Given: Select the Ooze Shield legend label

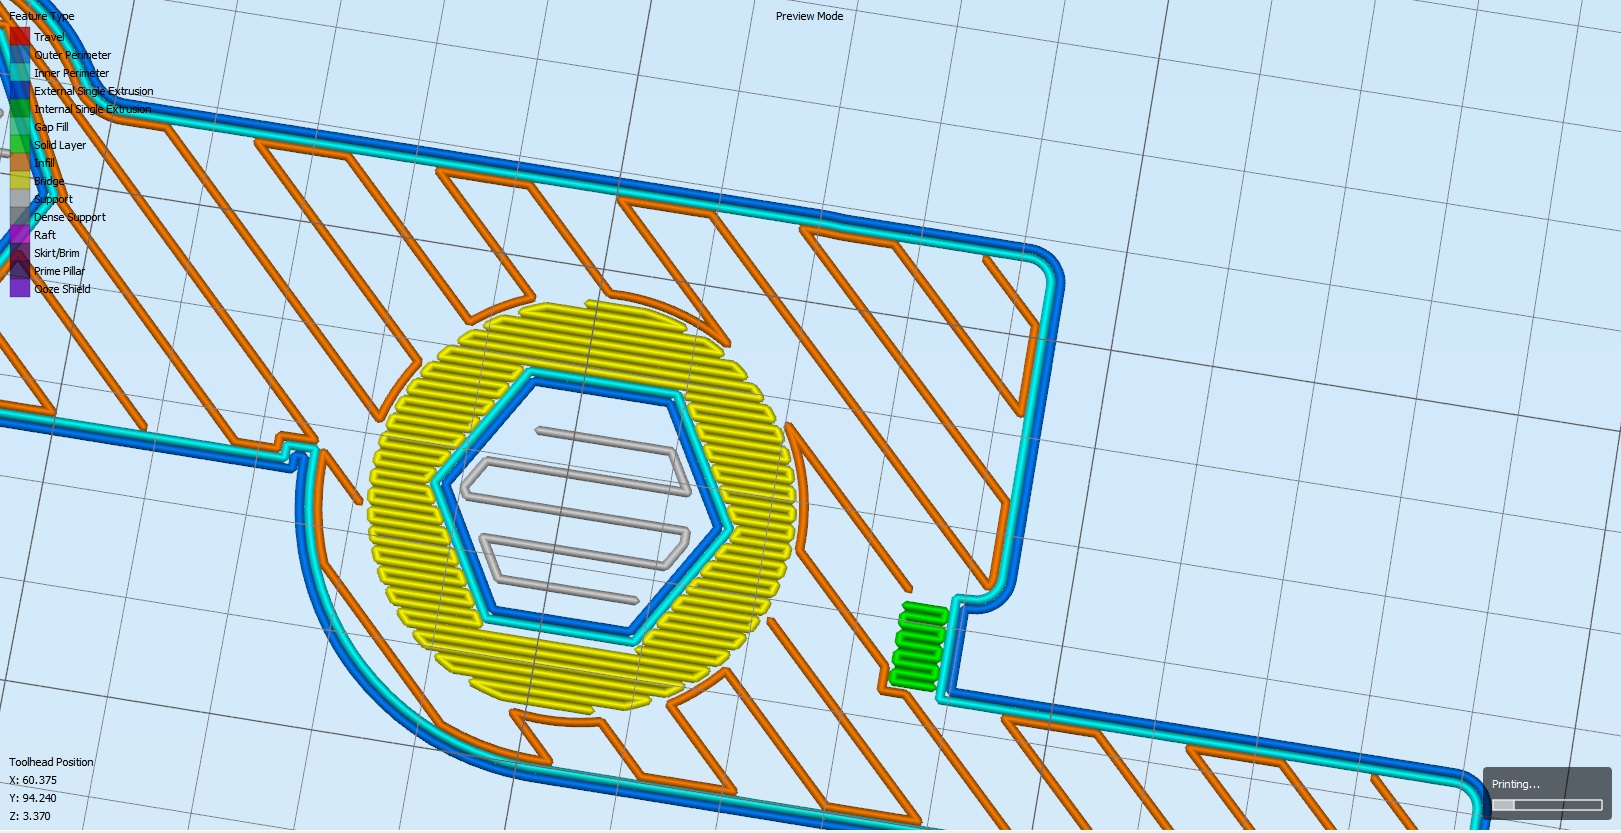Looking at the screenshot, I should coord(62,289).
